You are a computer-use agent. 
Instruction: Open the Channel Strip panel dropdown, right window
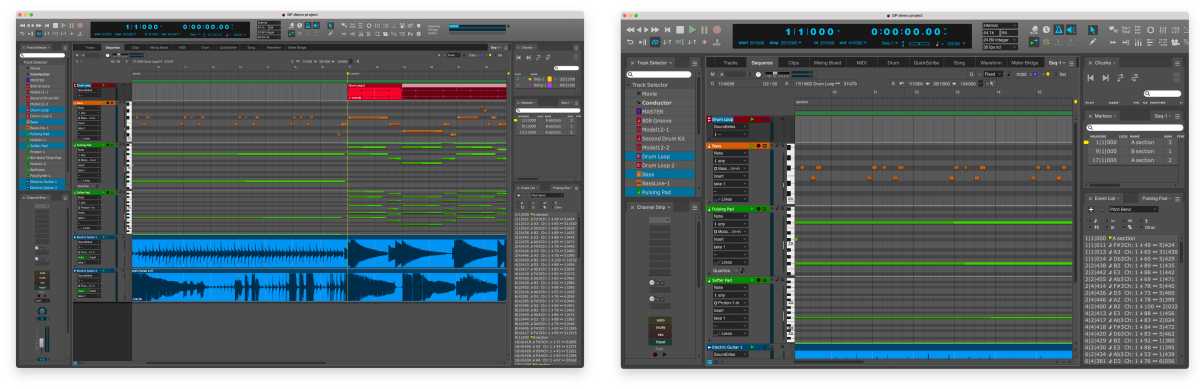(x=656, y=207)
